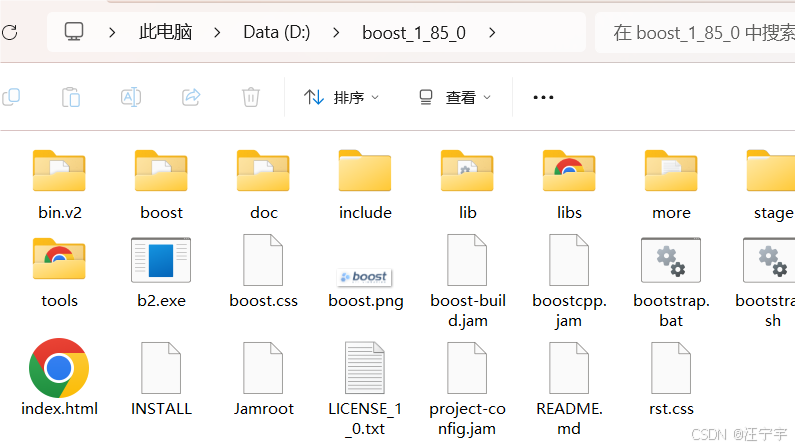Image resolution: width=795 pixels, height=448 pixels.
Task: Click the README.md file name label
Action: click(569, 419)
